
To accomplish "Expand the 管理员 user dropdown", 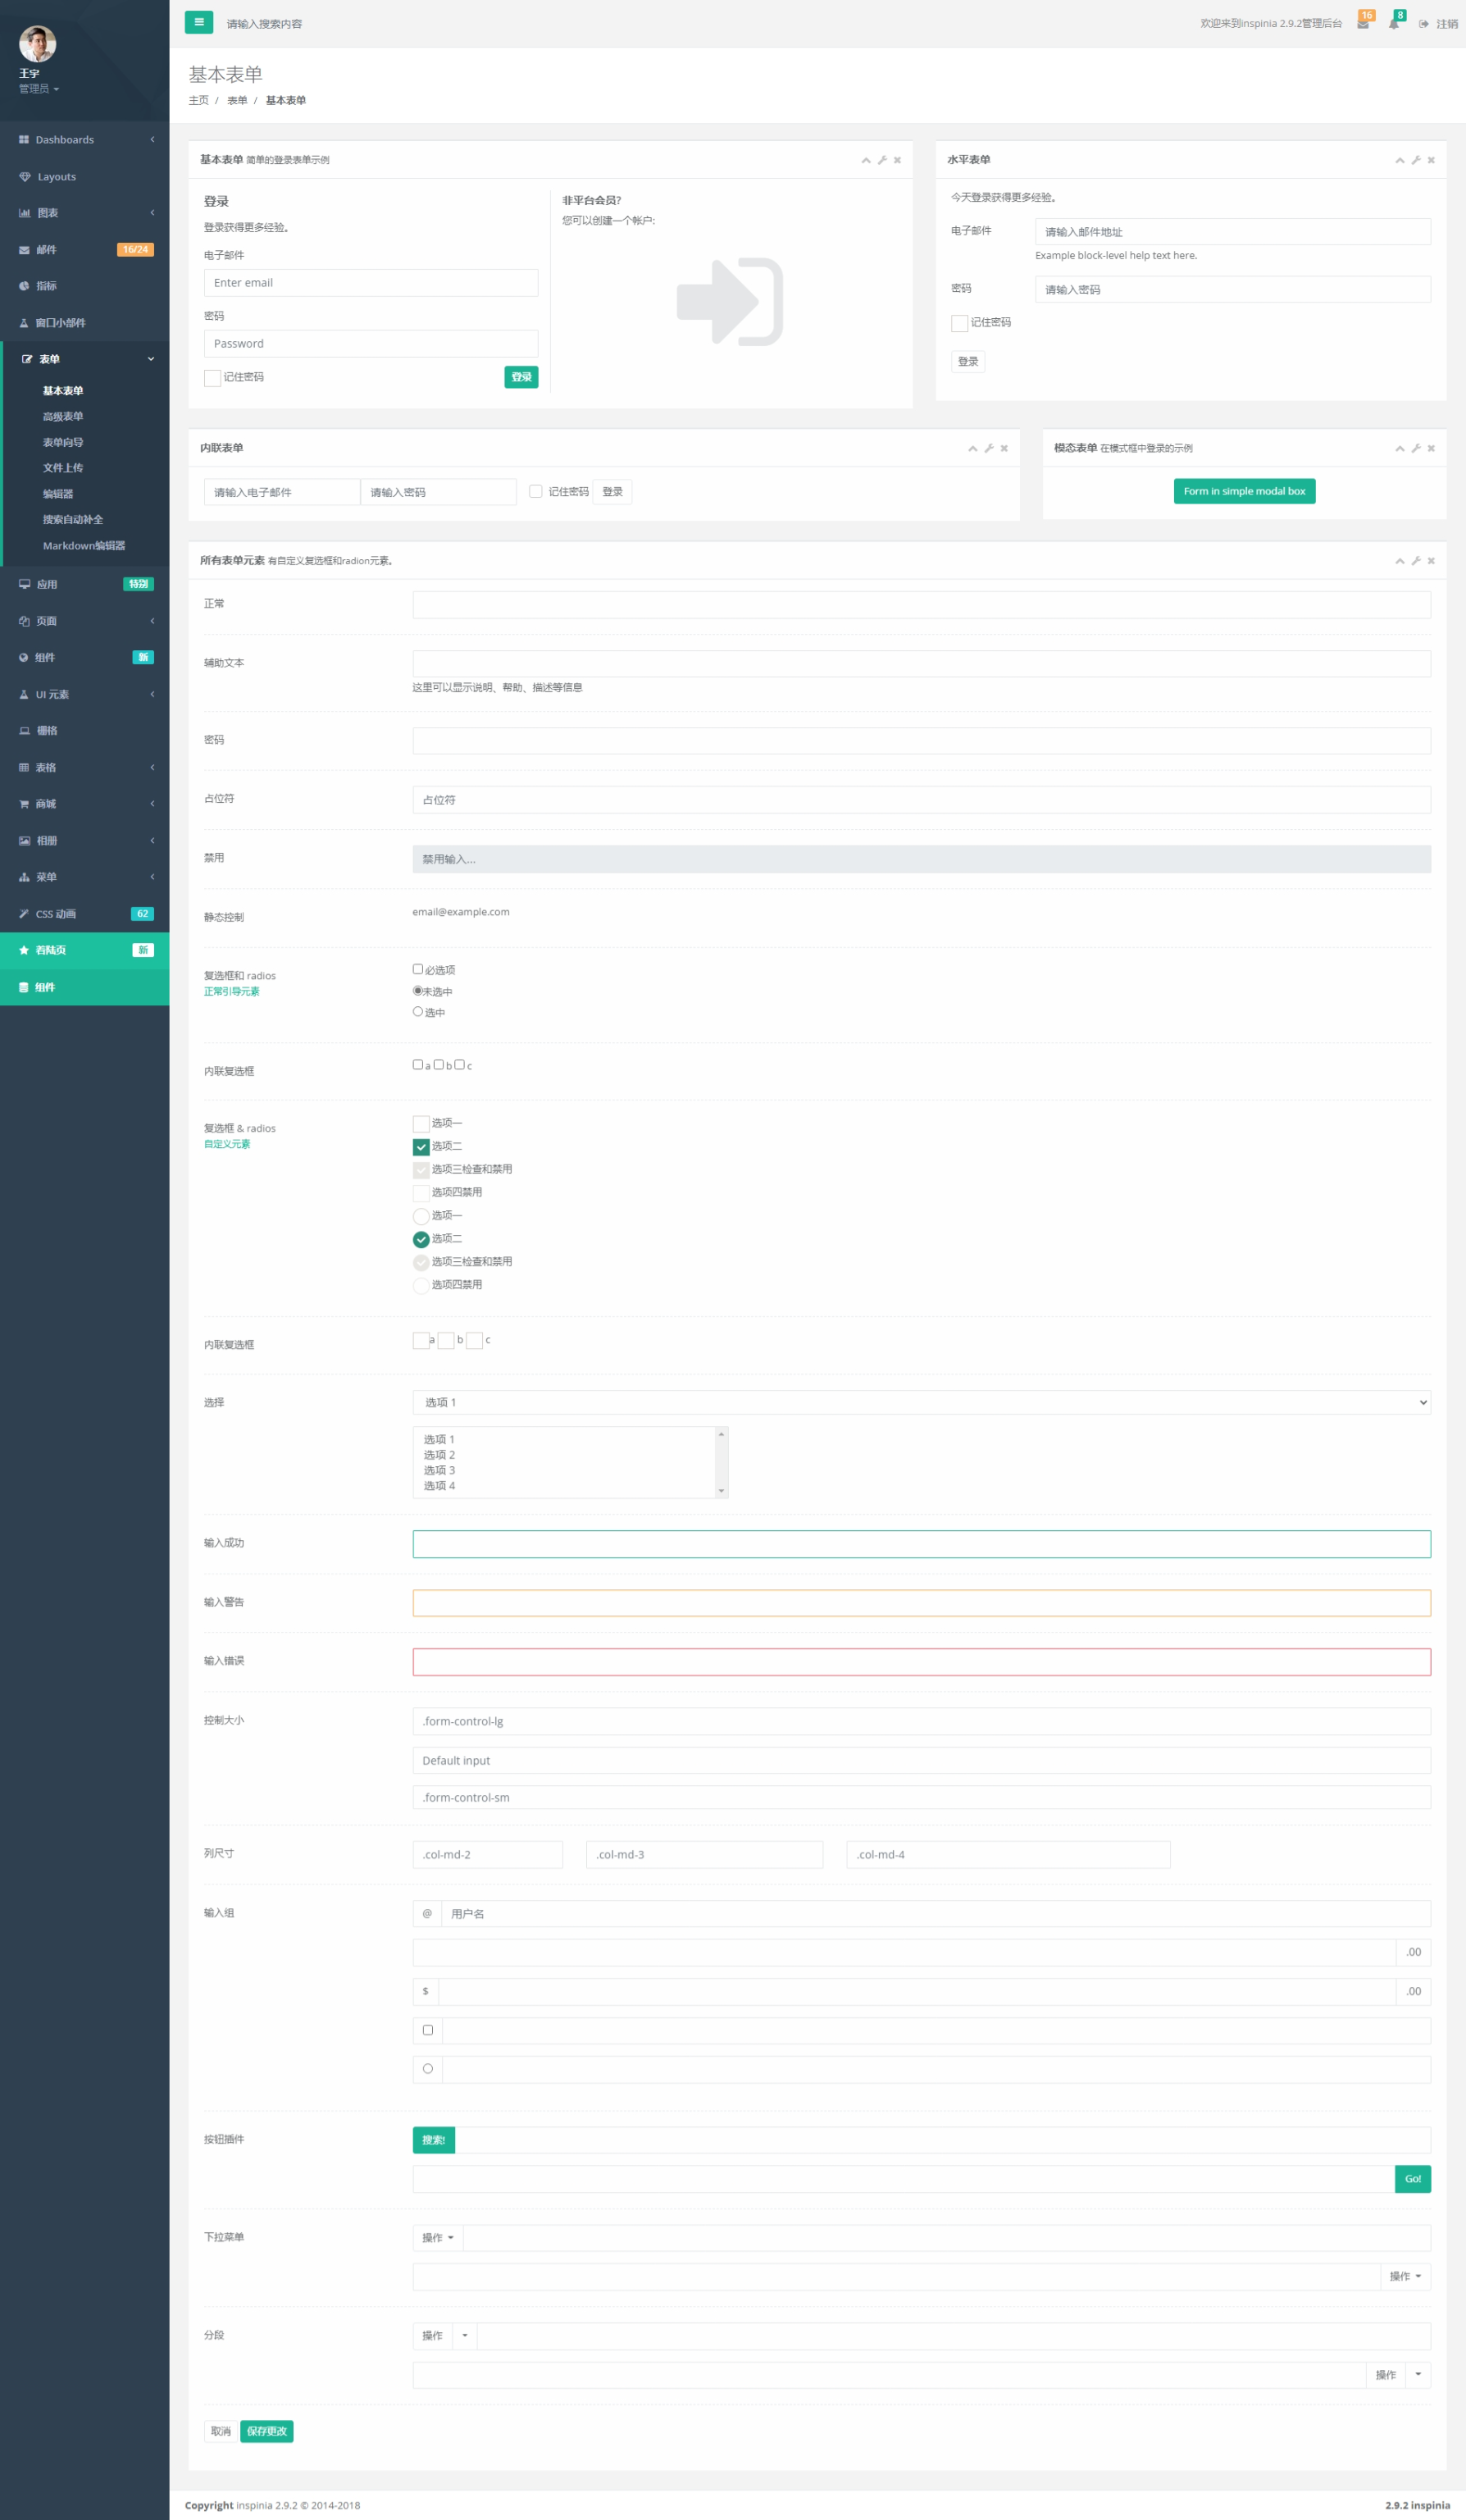I will (x=39, y=89).
